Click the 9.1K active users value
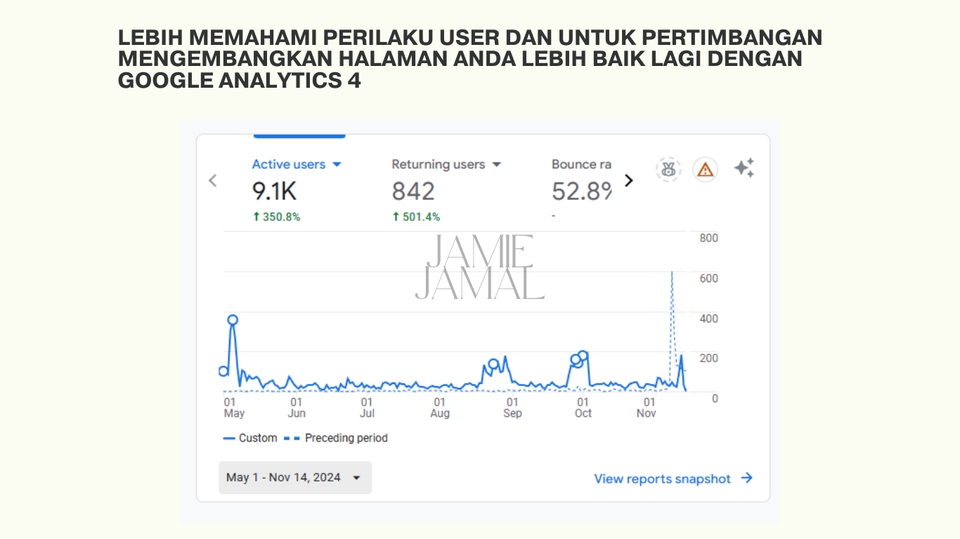The image size is (960, 539). pyautogui.click(x=274, y=191)
